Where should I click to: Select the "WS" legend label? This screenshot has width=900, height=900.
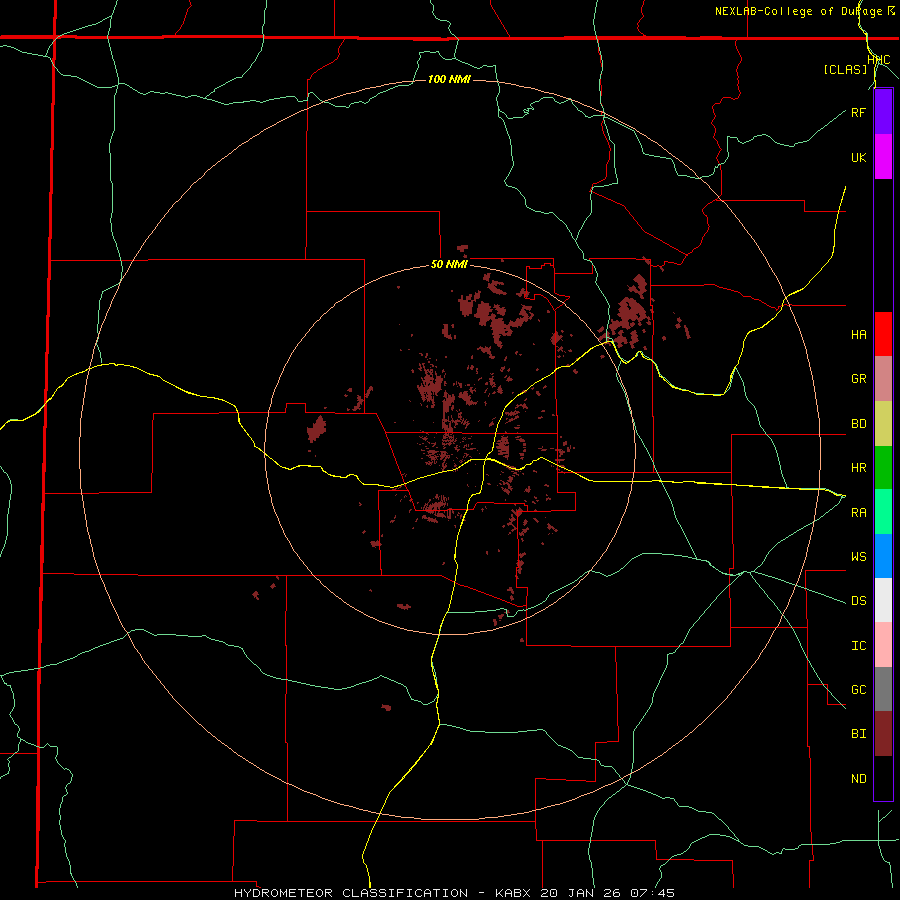click(x=858, y=557)
